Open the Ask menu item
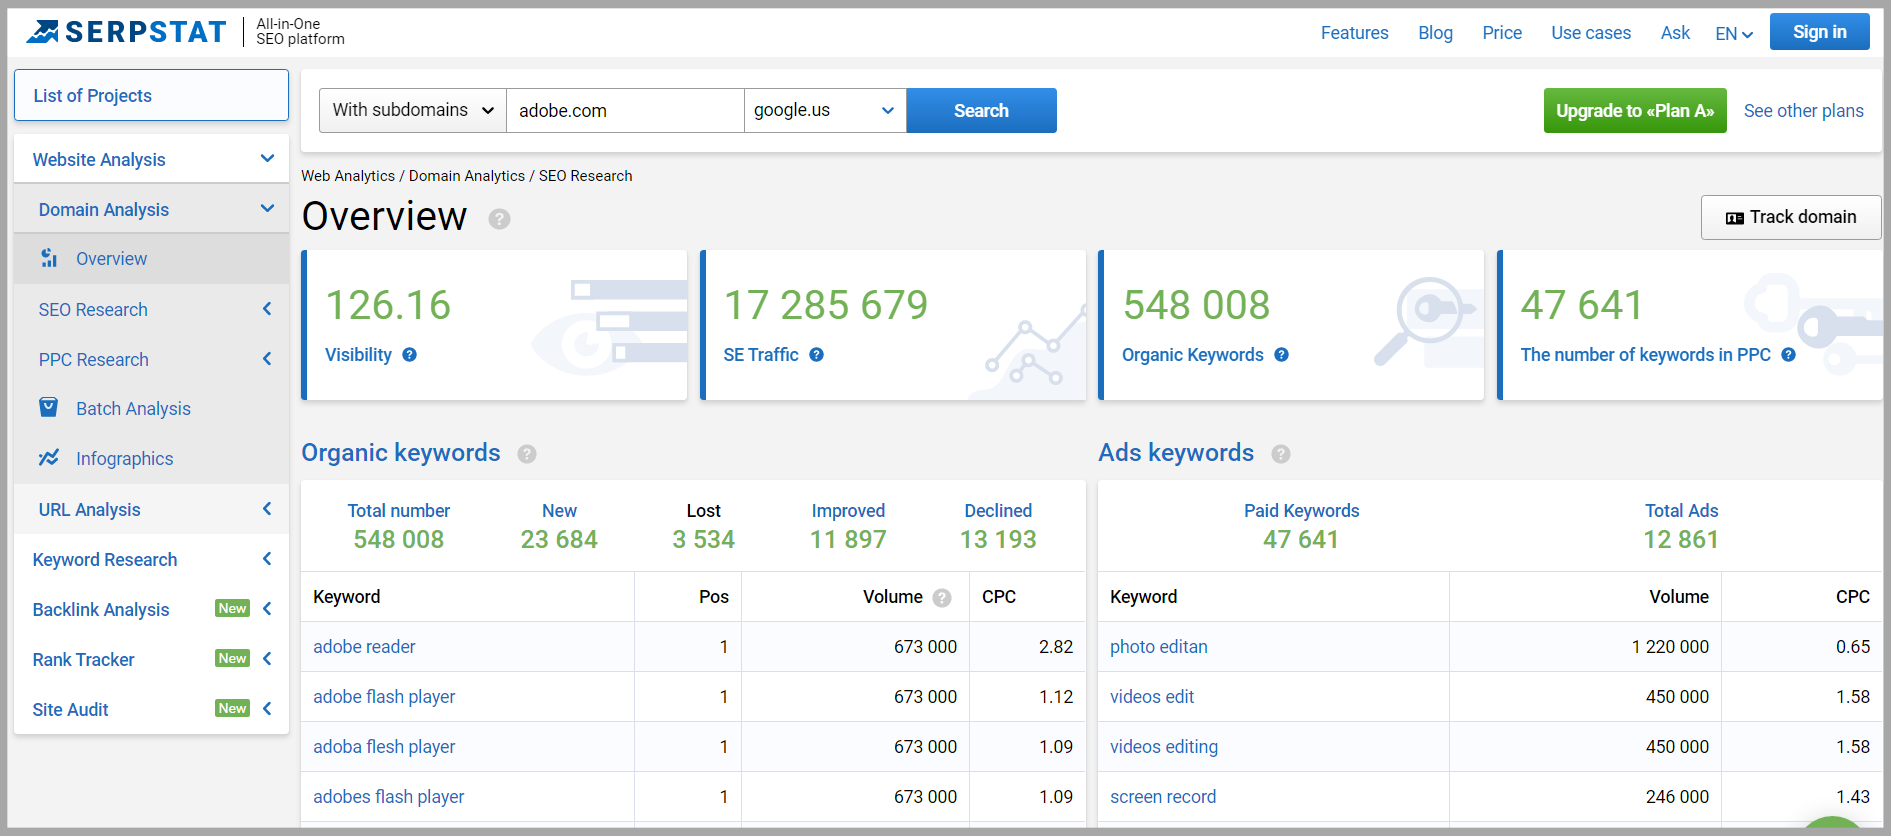Screen dimensions: 1891x836 pyautogui.click(x=1675, y=33)
